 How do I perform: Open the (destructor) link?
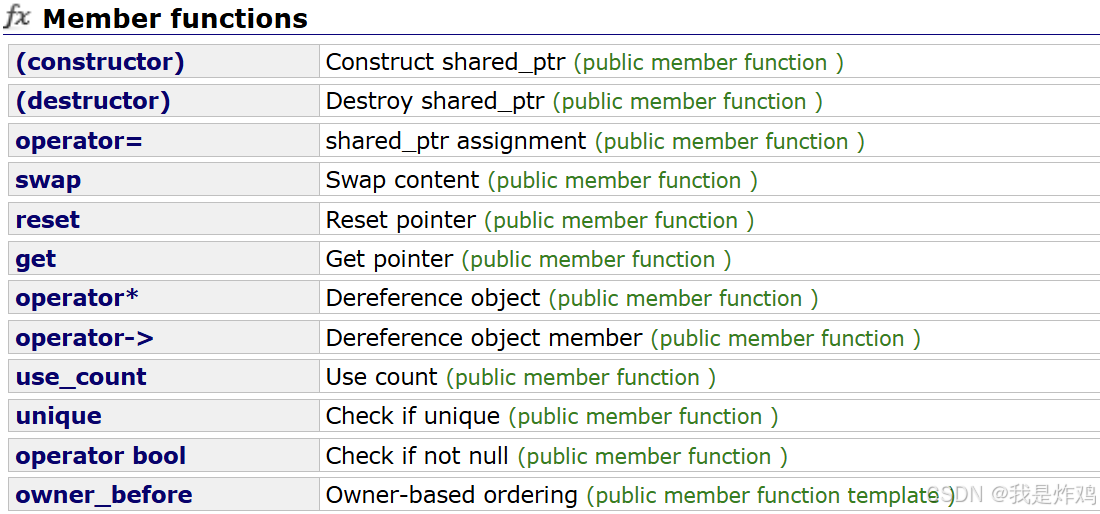tap(93, 102)
